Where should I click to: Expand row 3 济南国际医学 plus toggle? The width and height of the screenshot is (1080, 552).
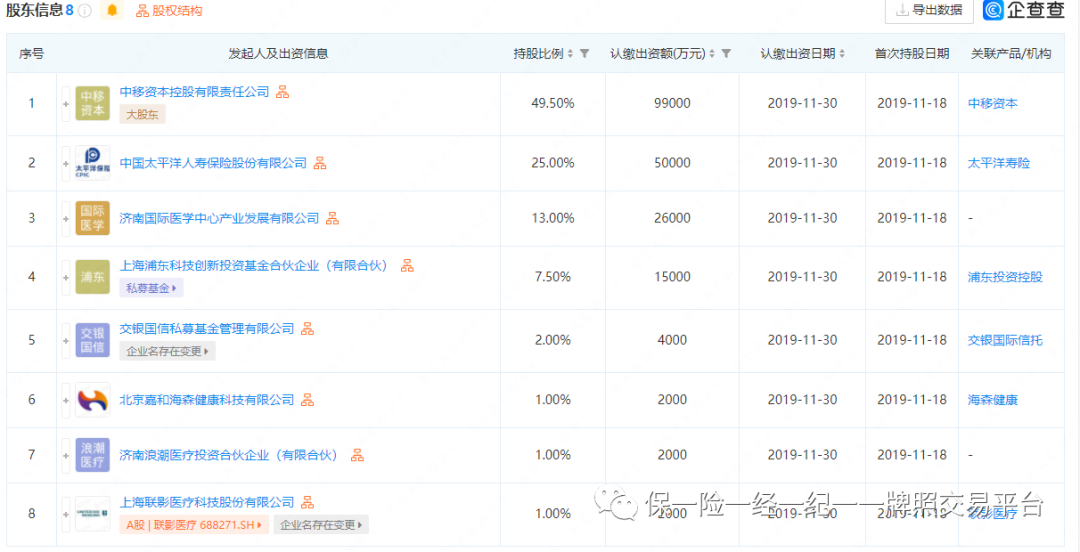pyautogui.click(x=66, y=218)
